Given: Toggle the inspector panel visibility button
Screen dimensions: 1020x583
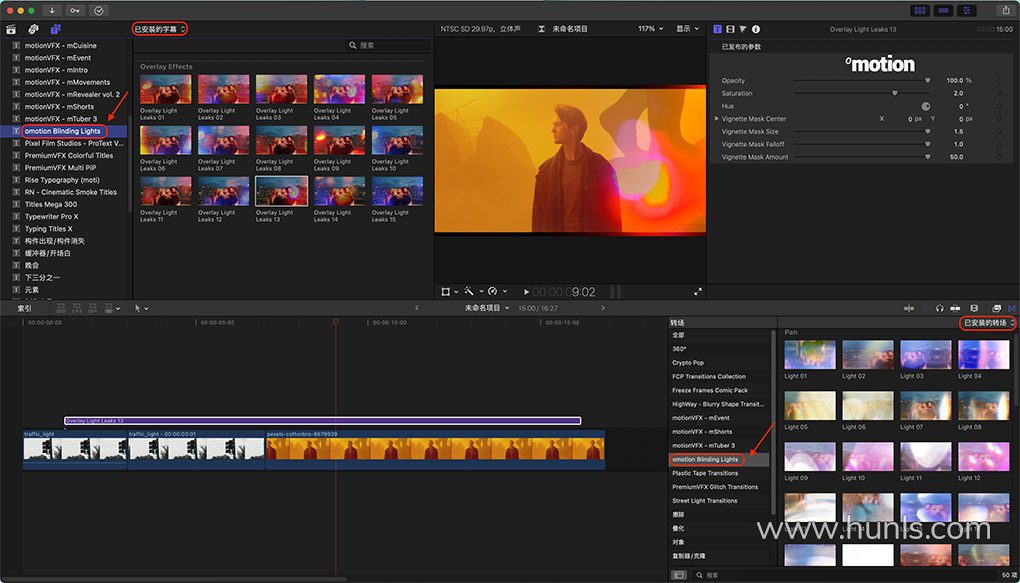Looking at the screenshot, I should coord(966,10).
